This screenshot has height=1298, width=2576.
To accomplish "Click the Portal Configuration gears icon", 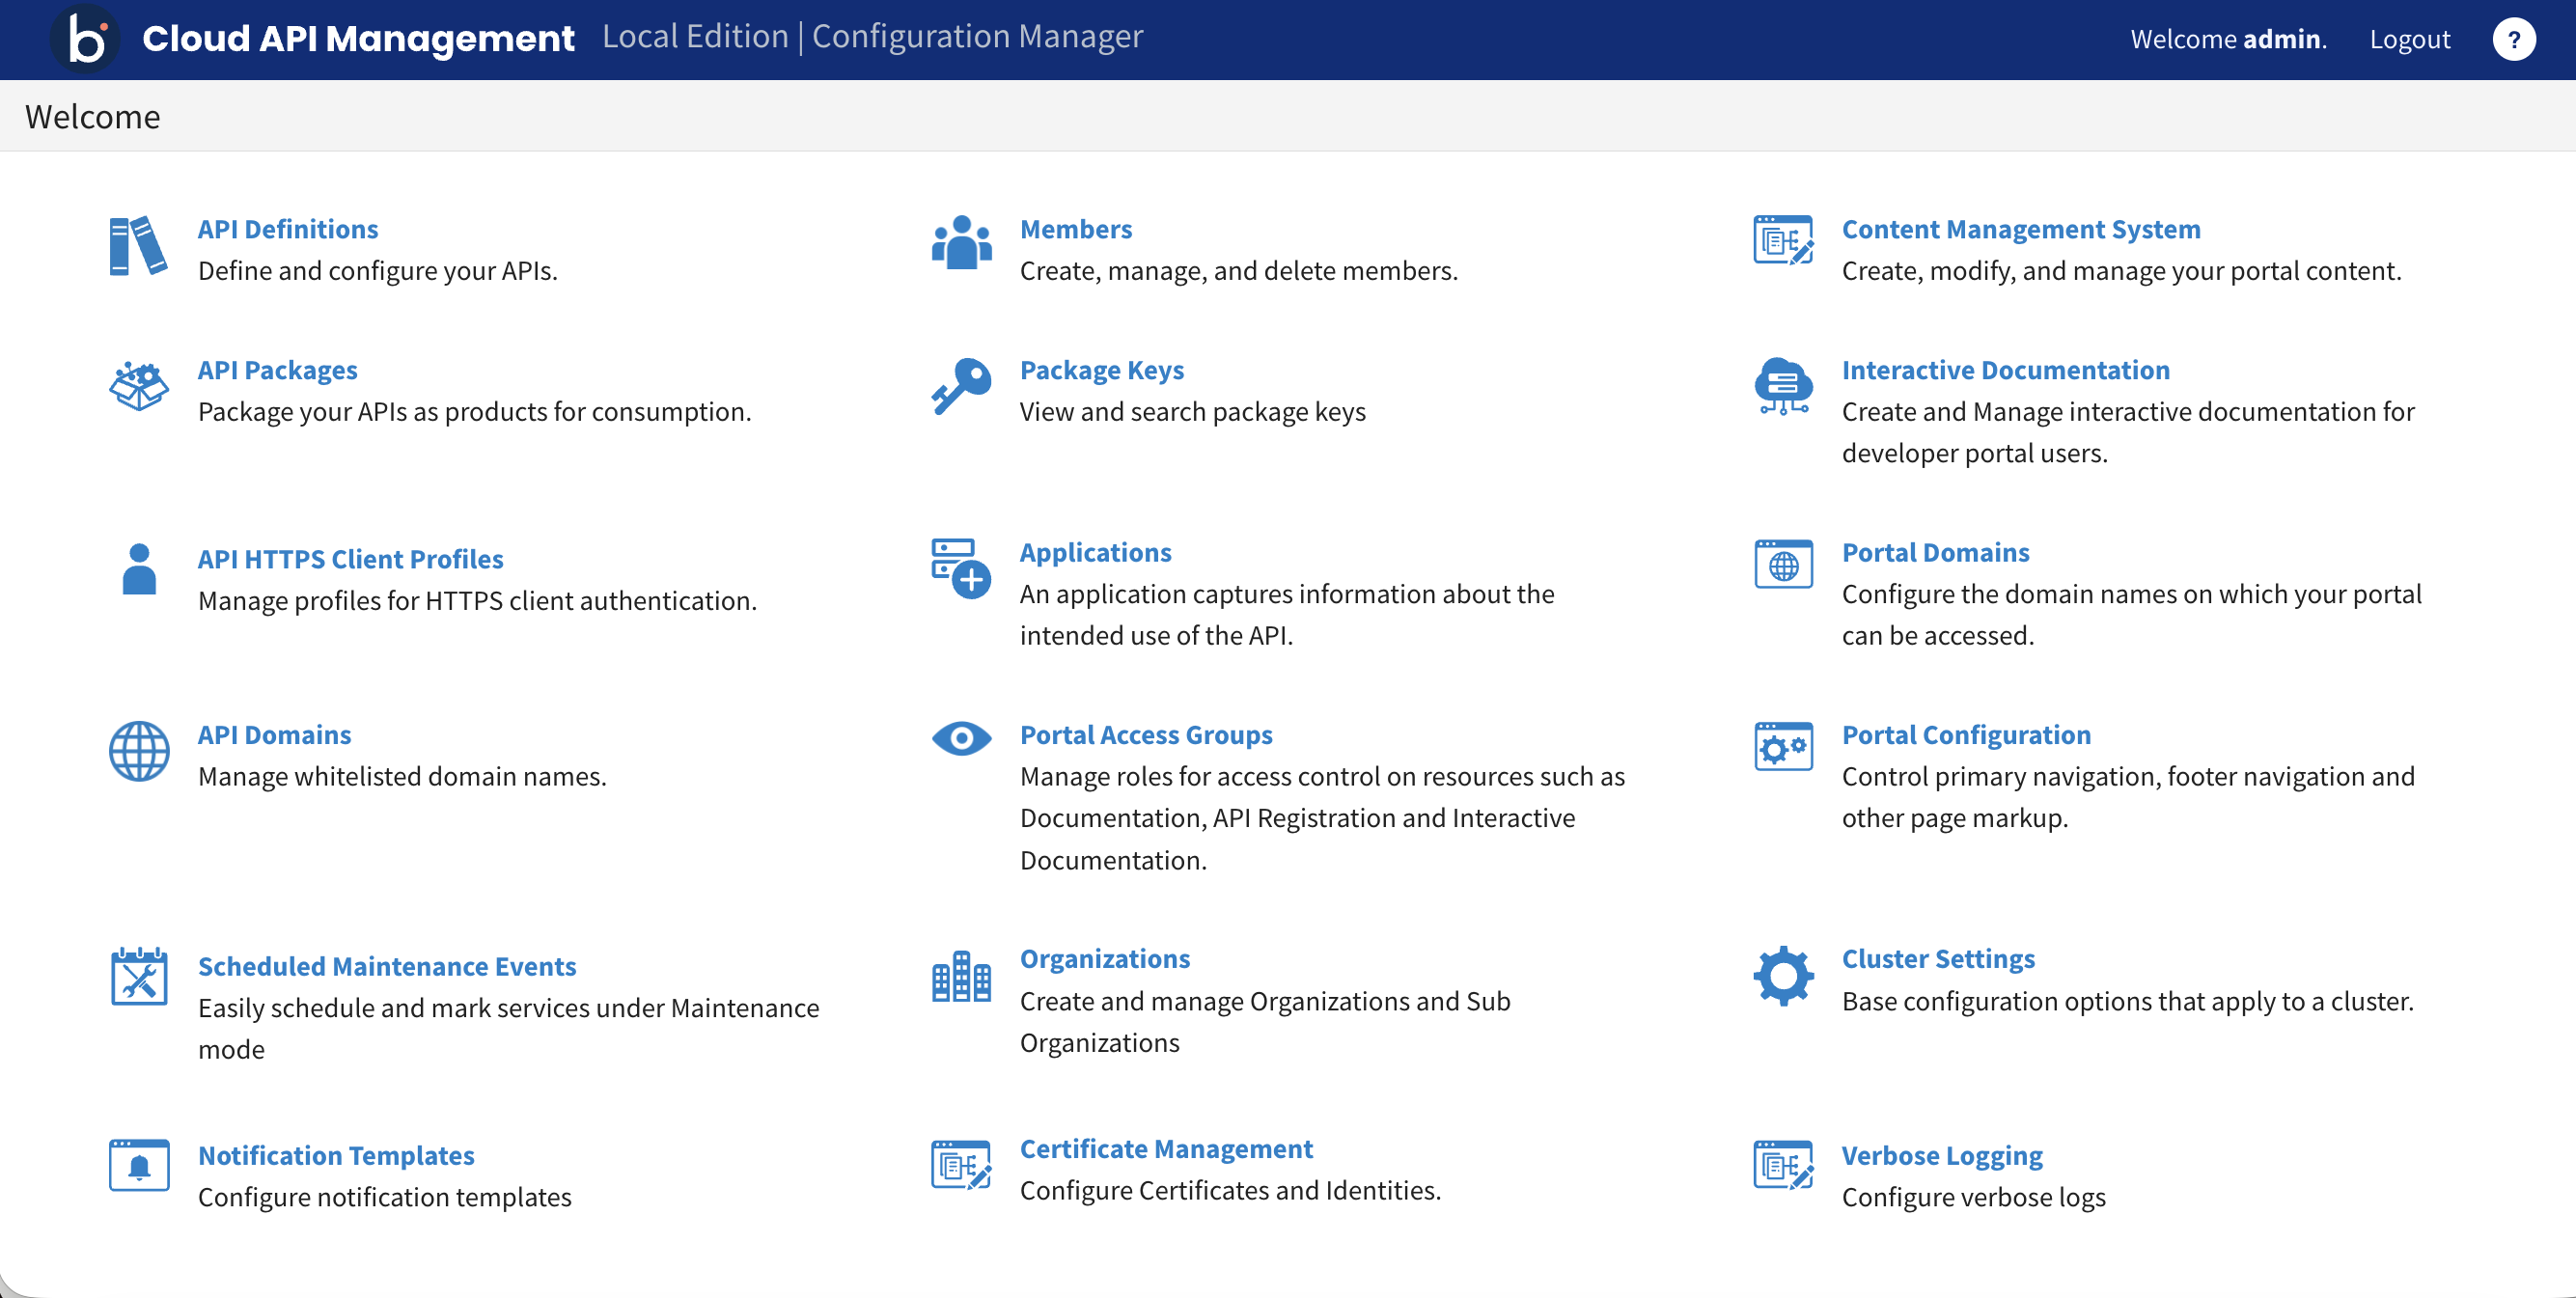I will [x=1783, y=746].
